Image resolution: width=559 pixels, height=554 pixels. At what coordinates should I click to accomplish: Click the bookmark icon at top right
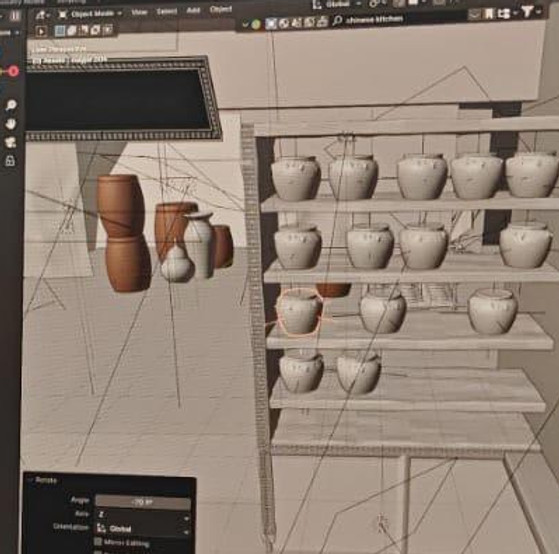(489, 14)
